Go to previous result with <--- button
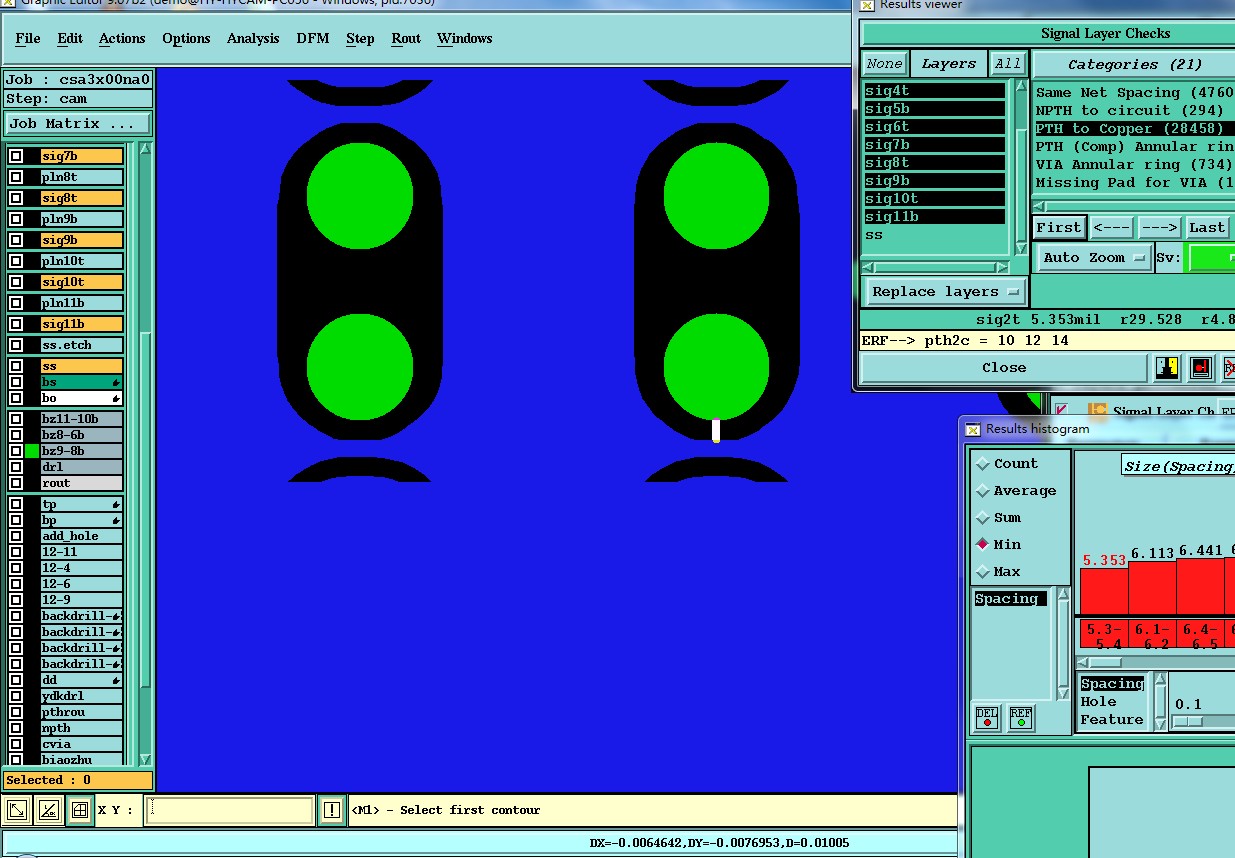The width and height of the screenshot is (1235, 858). click(1111, 228)
